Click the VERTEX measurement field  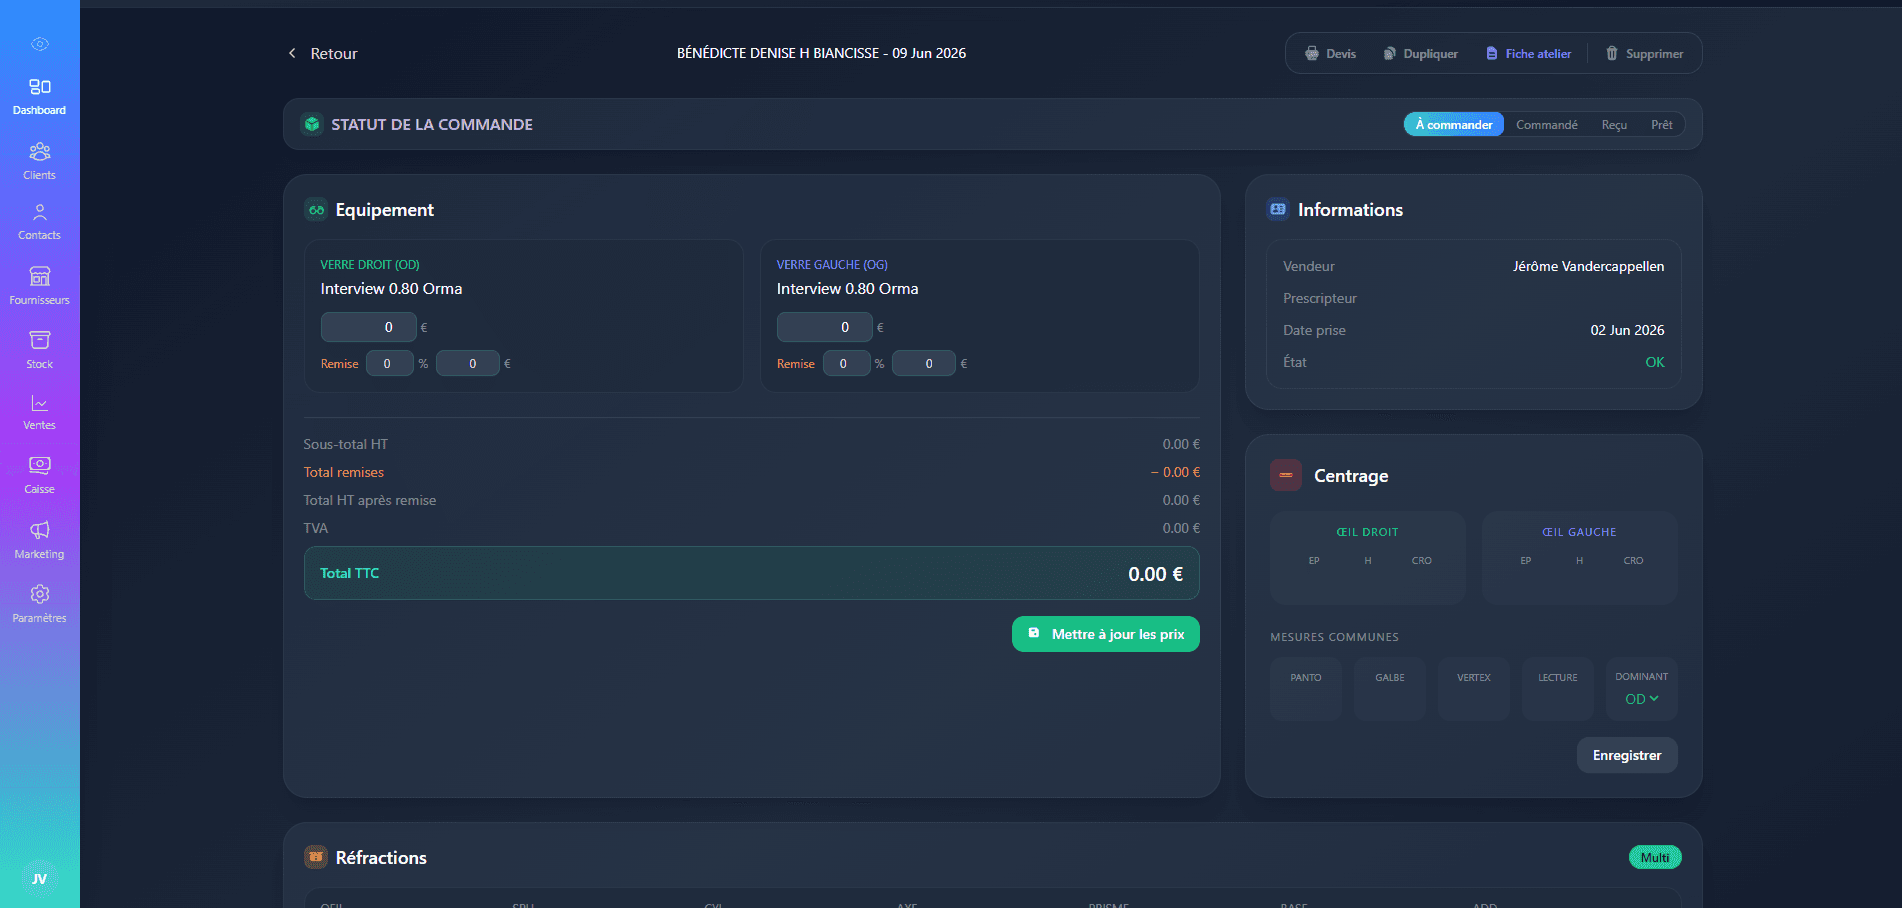click(1474, 689)
